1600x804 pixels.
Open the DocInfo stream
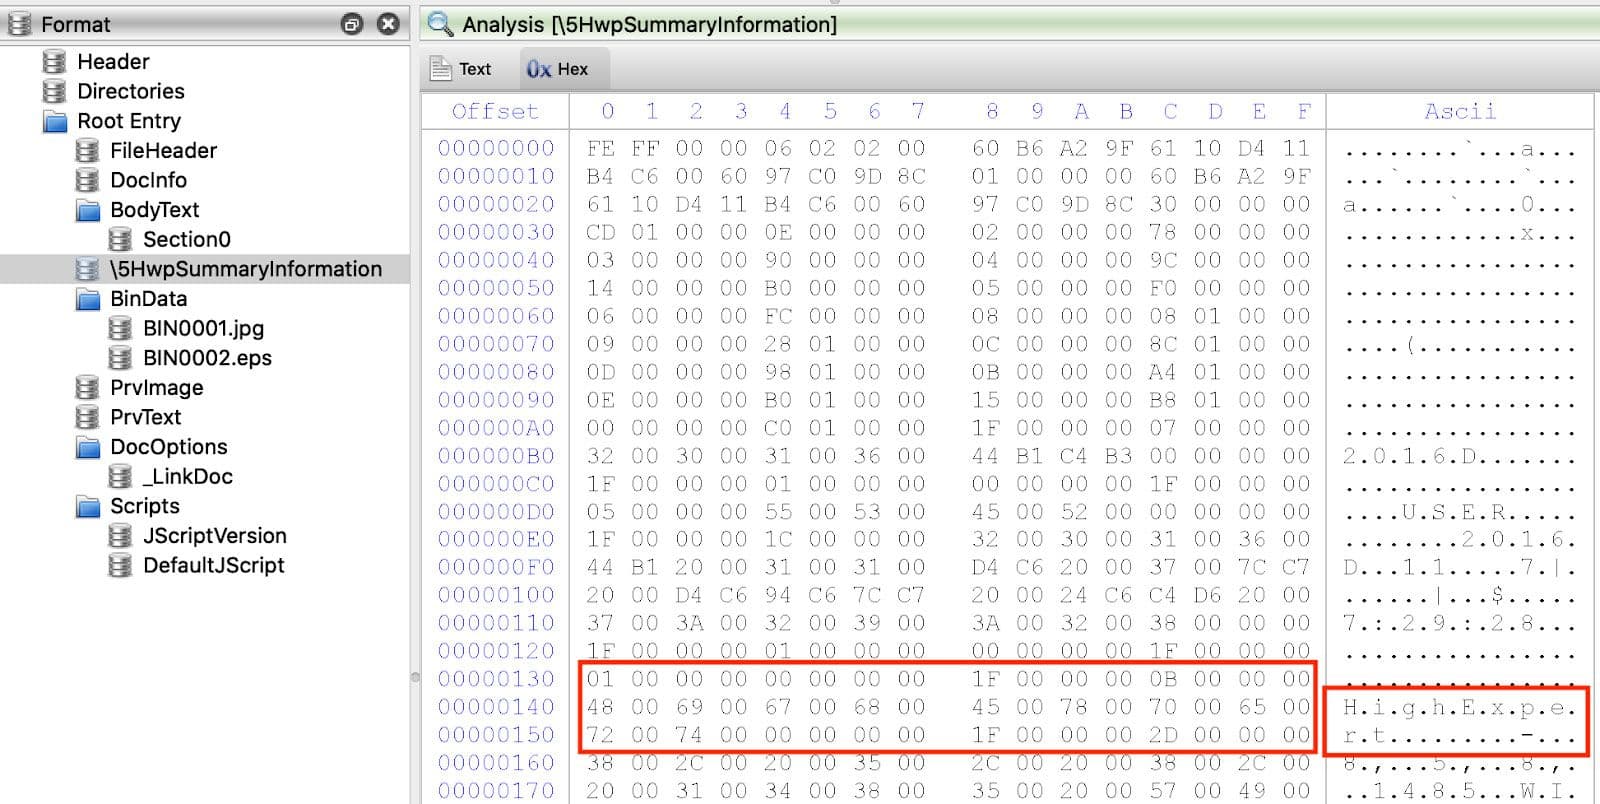pos(148,181)
